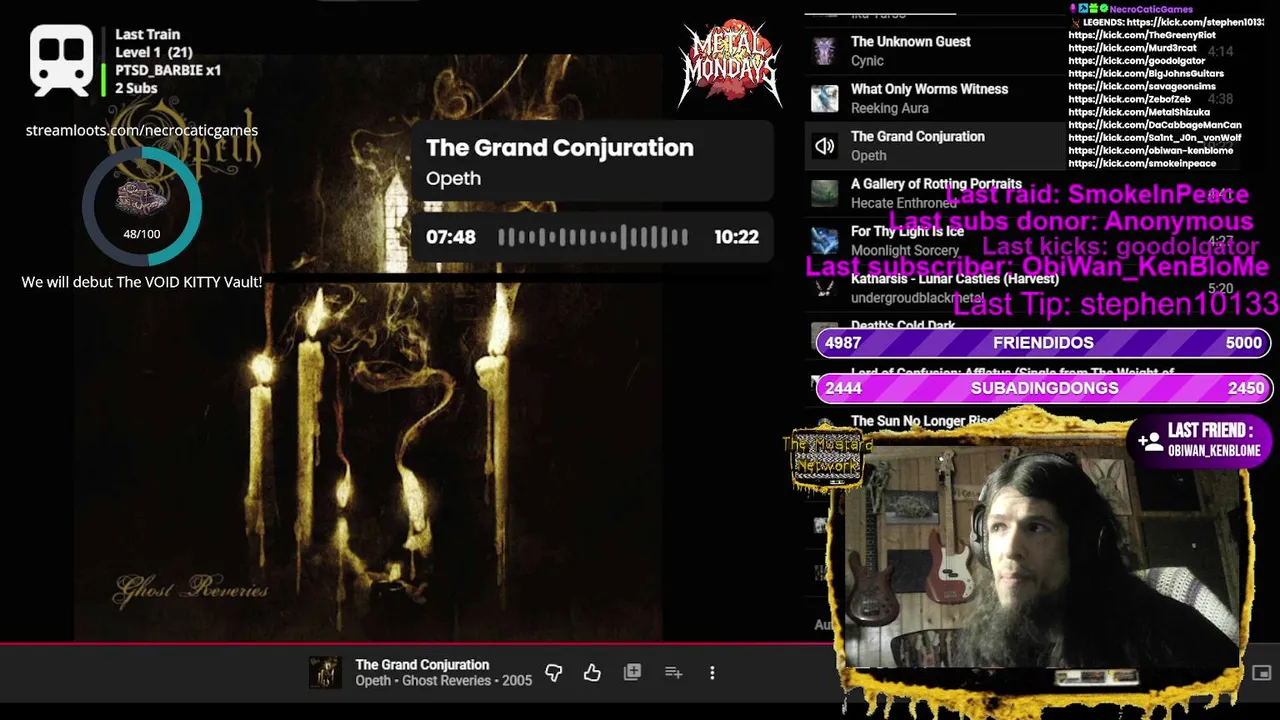
Task: Click total duration 10:22 in widget
Action: (736, 237)
